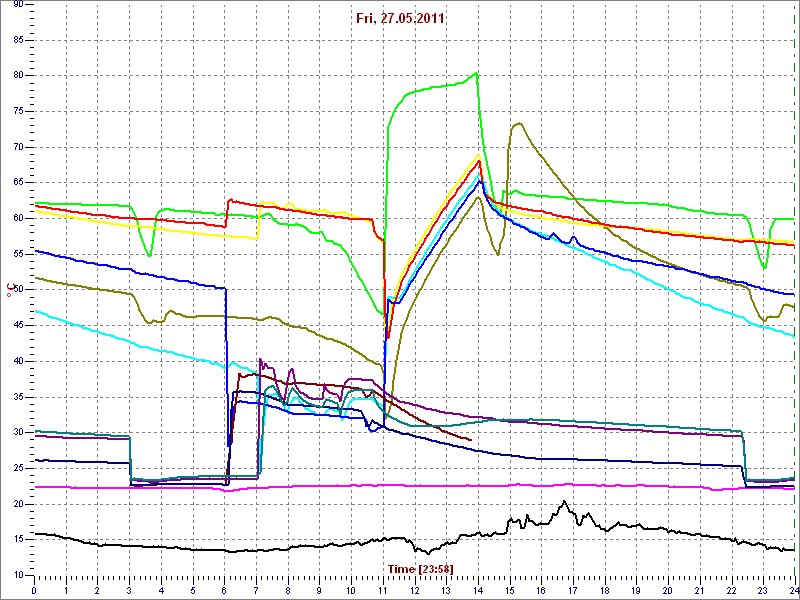This screenshot has height=600, width=800.
Task: Select the y-axis value 25
Action: pos(16,468)
